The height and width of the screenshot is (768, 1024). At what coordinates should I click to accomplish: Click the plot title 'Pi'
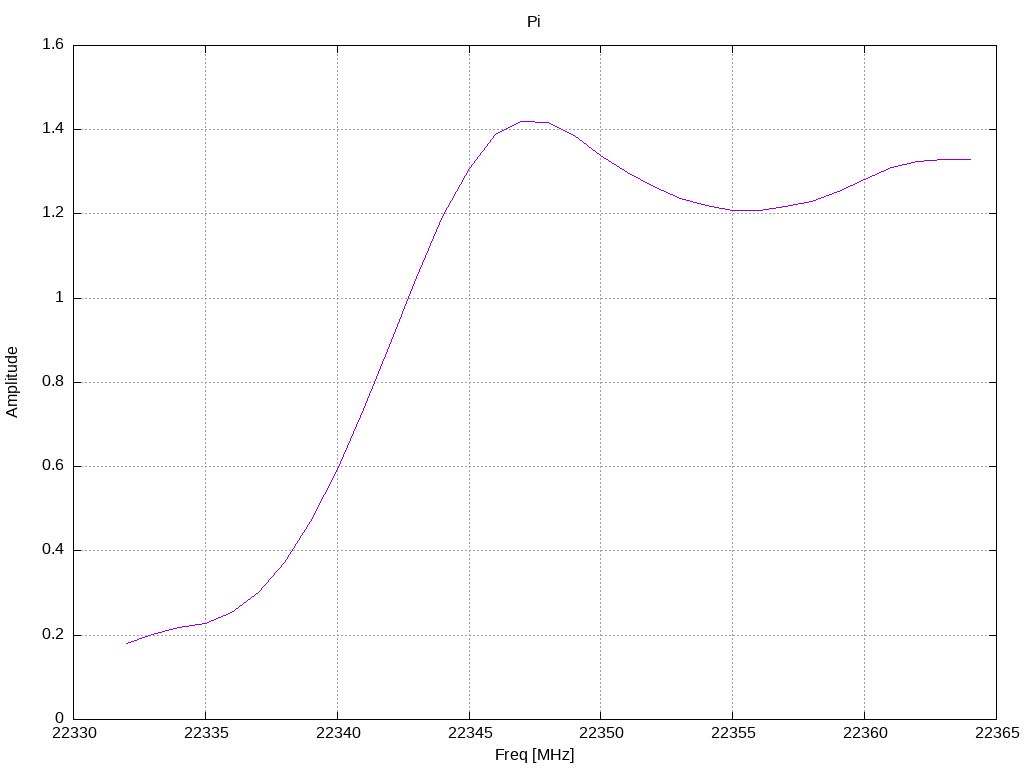click(534, 22)
